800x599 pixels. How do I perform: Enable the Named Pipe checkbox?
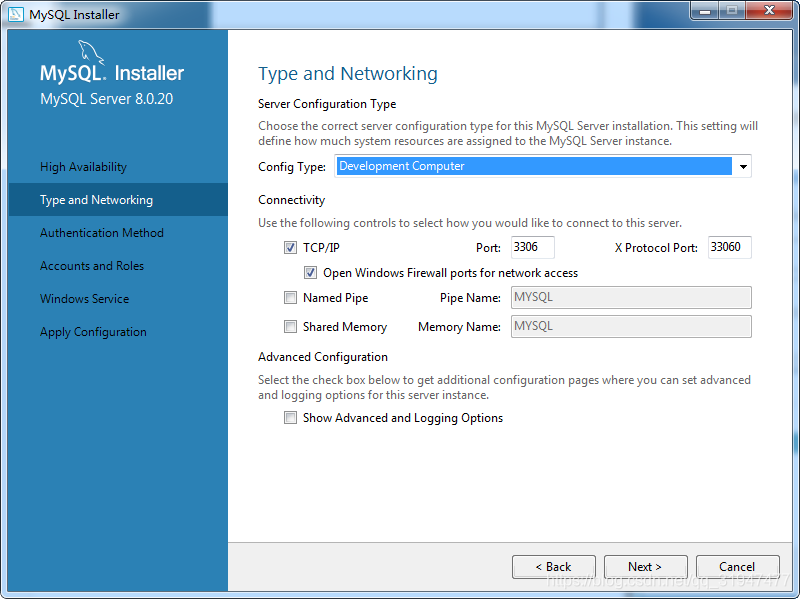click(290, 297)
